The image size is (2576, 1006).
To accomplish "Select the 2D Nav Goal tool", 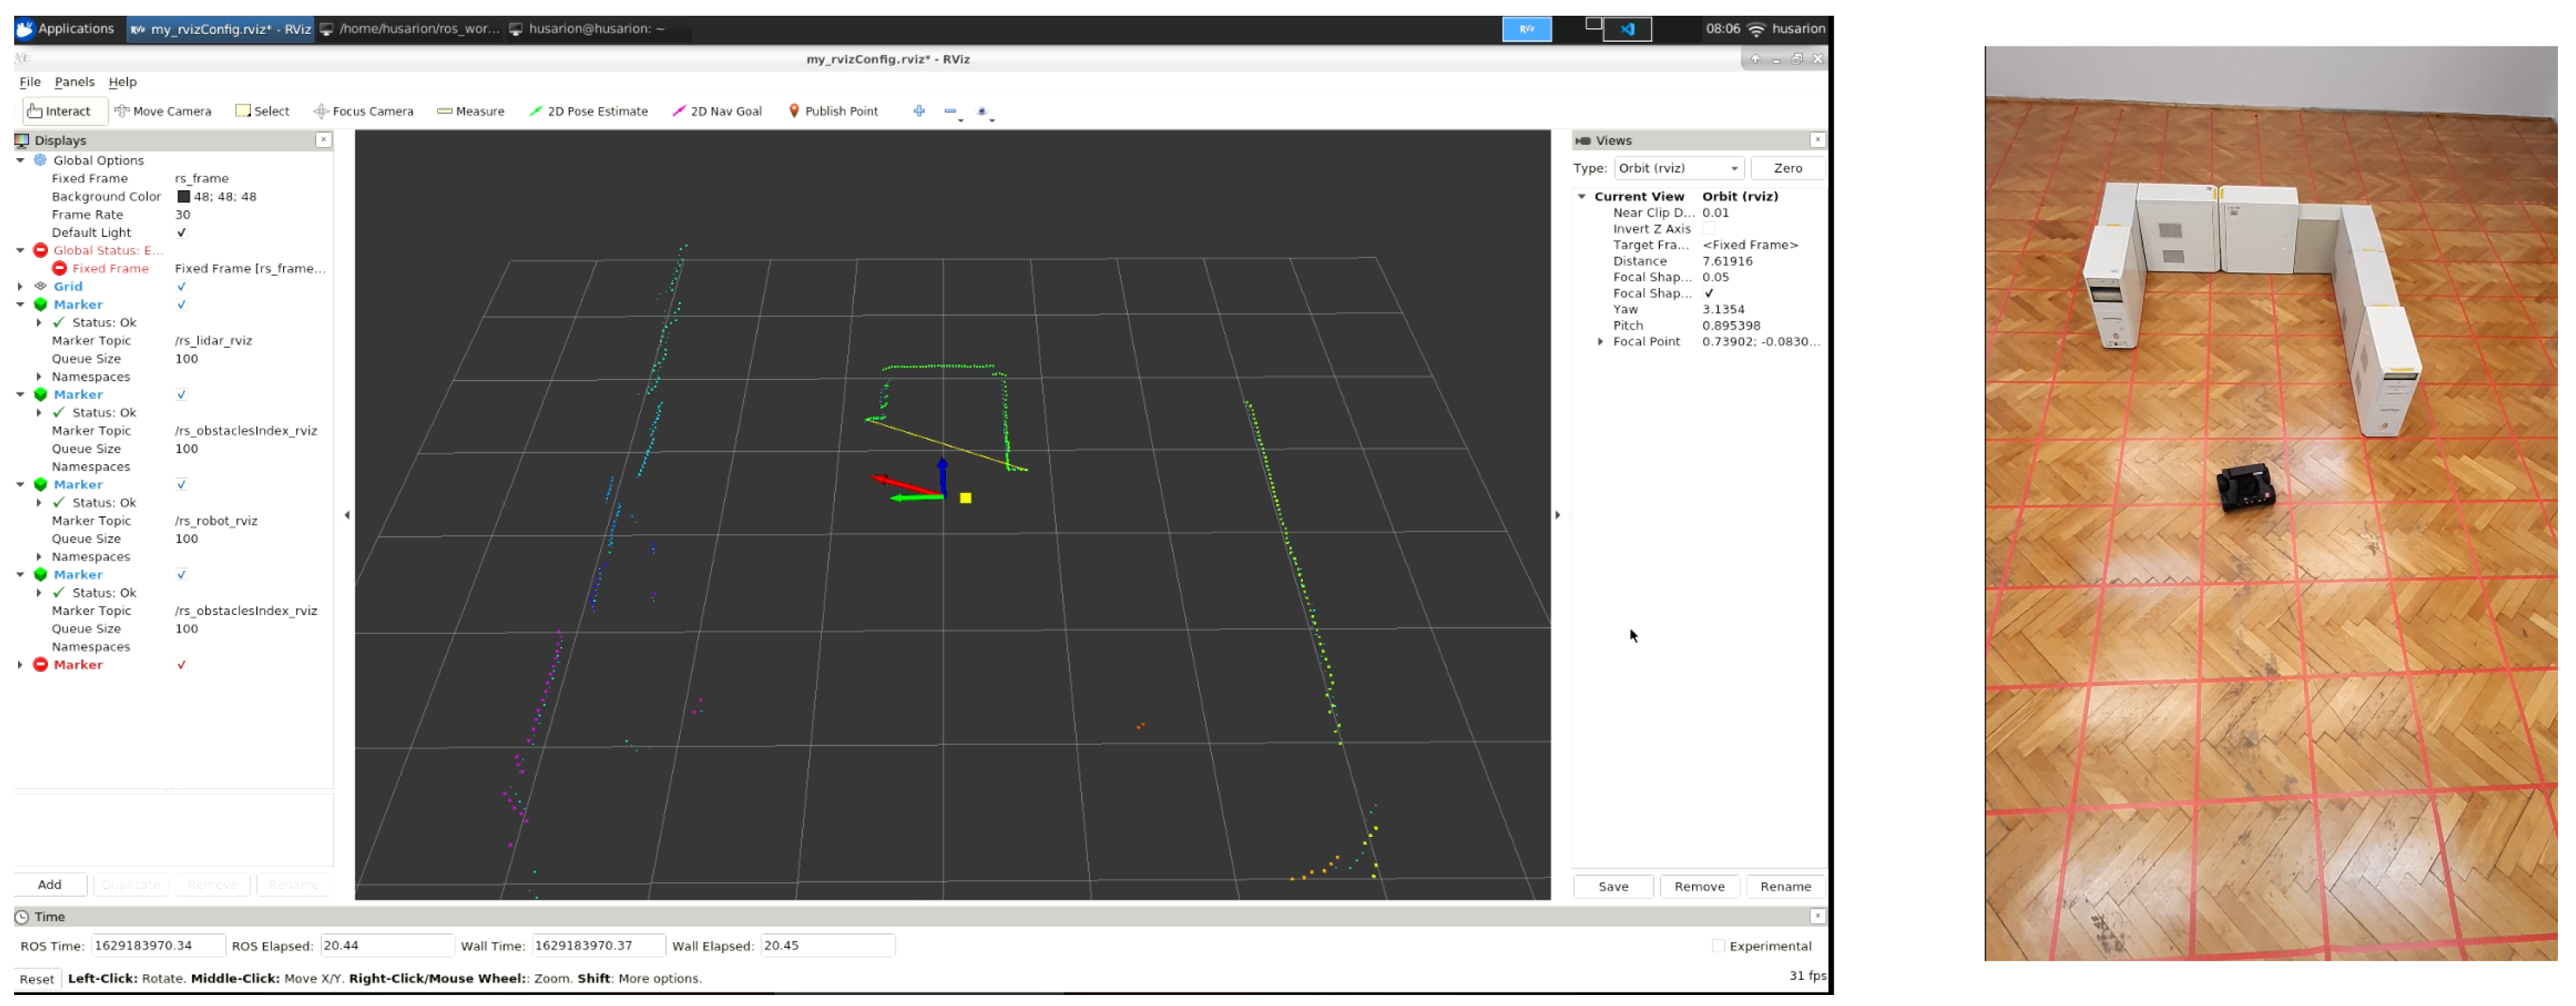I will (717, 111).
